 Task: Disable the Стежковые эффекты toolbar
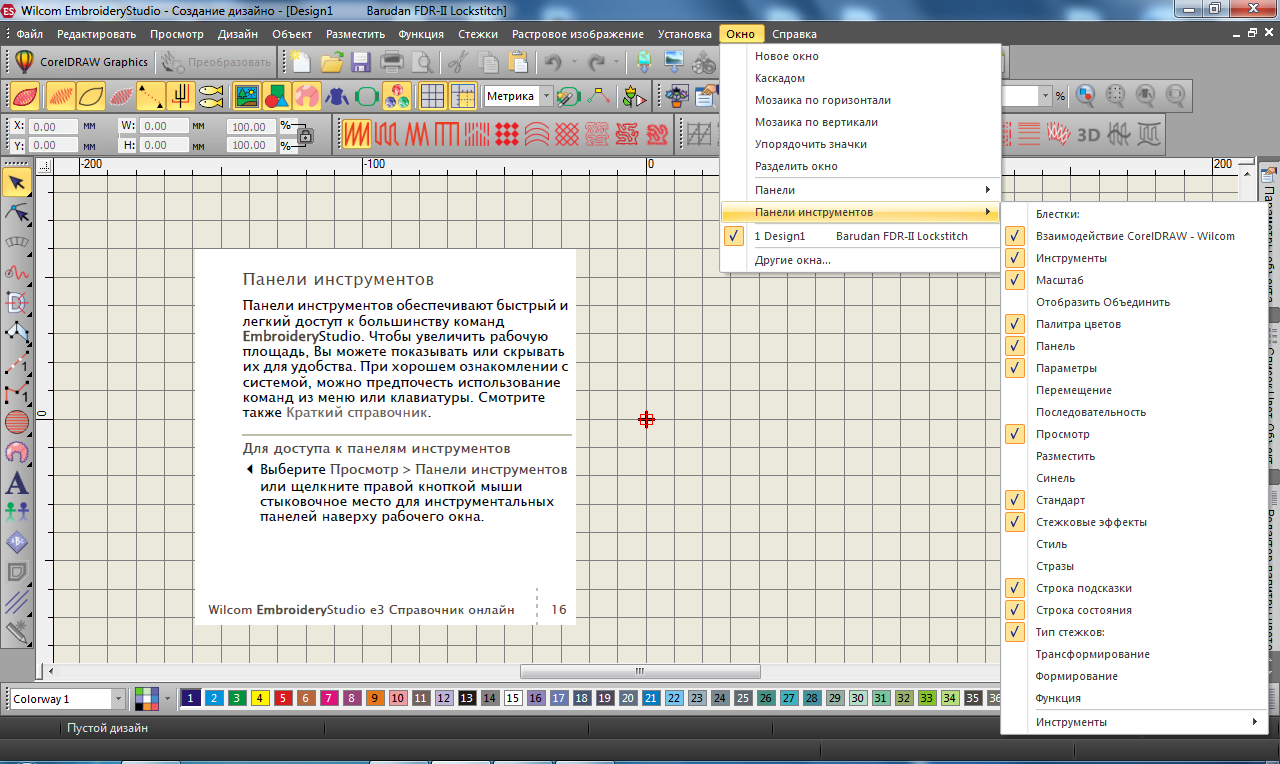(x=1091, y=522)
